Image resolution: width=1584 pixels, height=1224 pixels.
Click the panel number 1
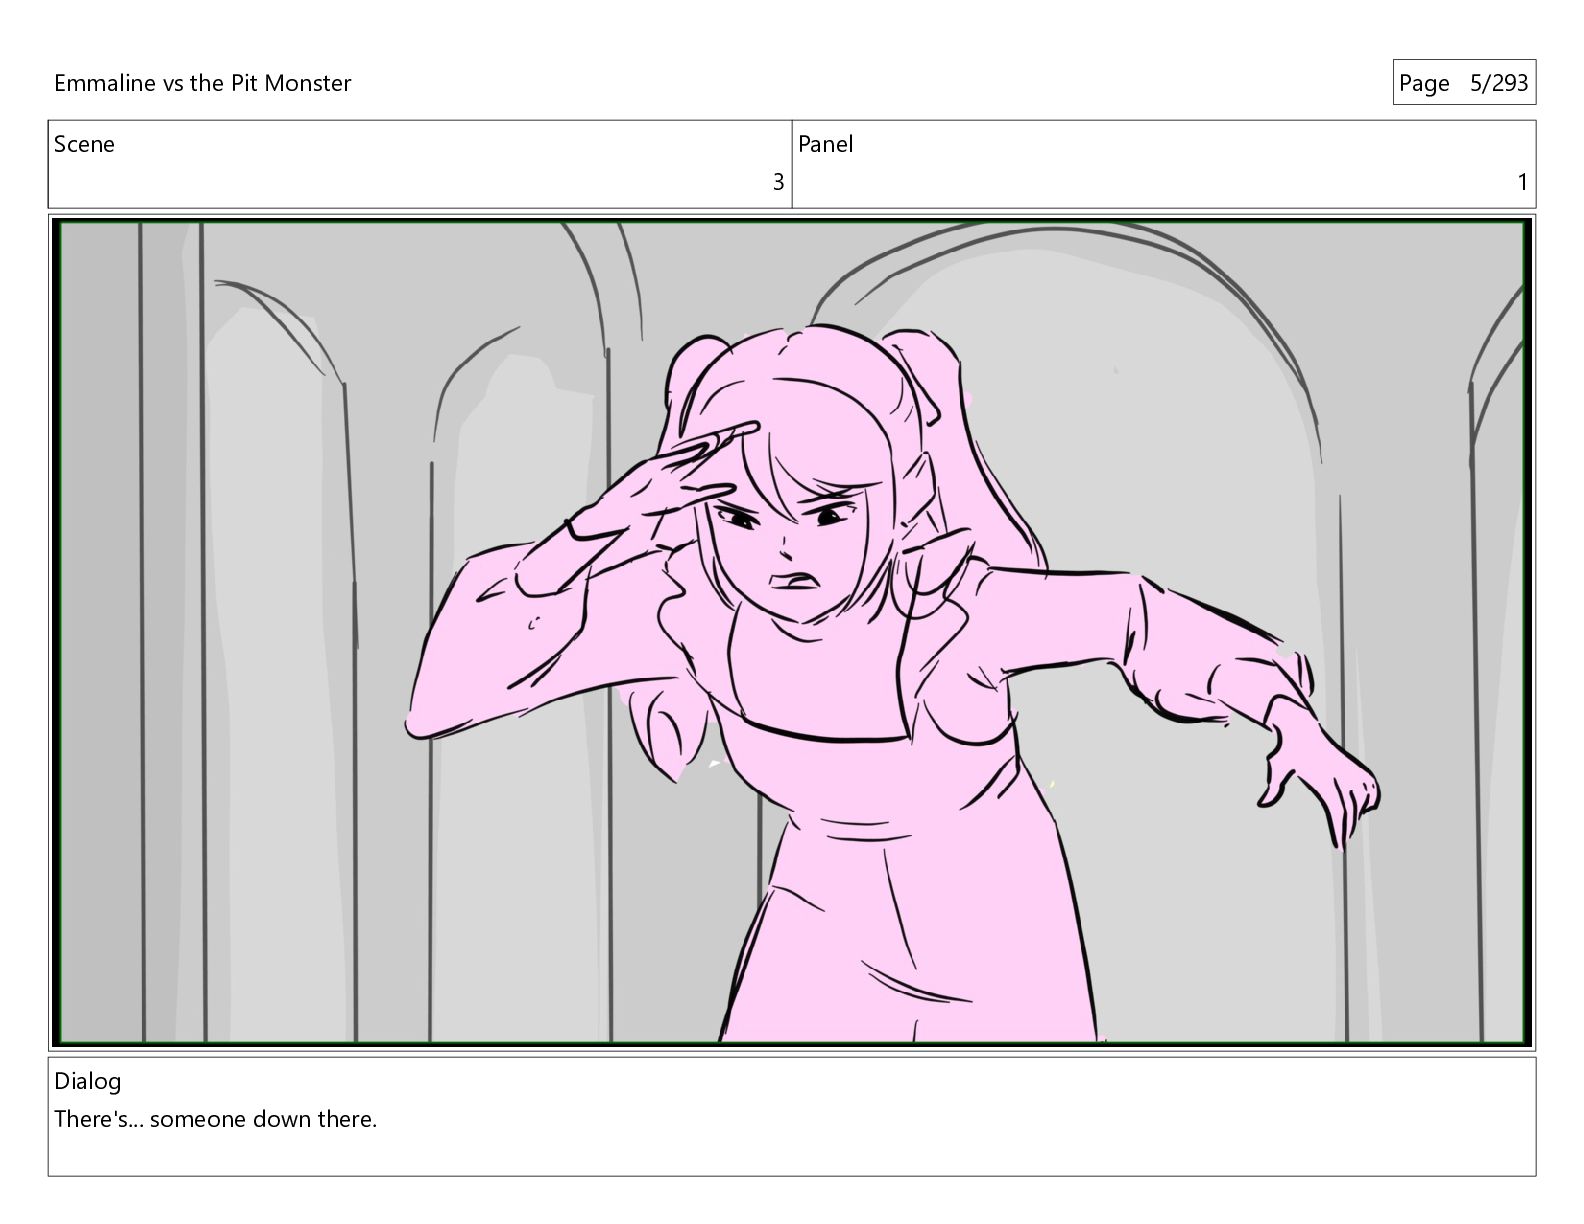pyautogui.click(x=1523, y=182)
